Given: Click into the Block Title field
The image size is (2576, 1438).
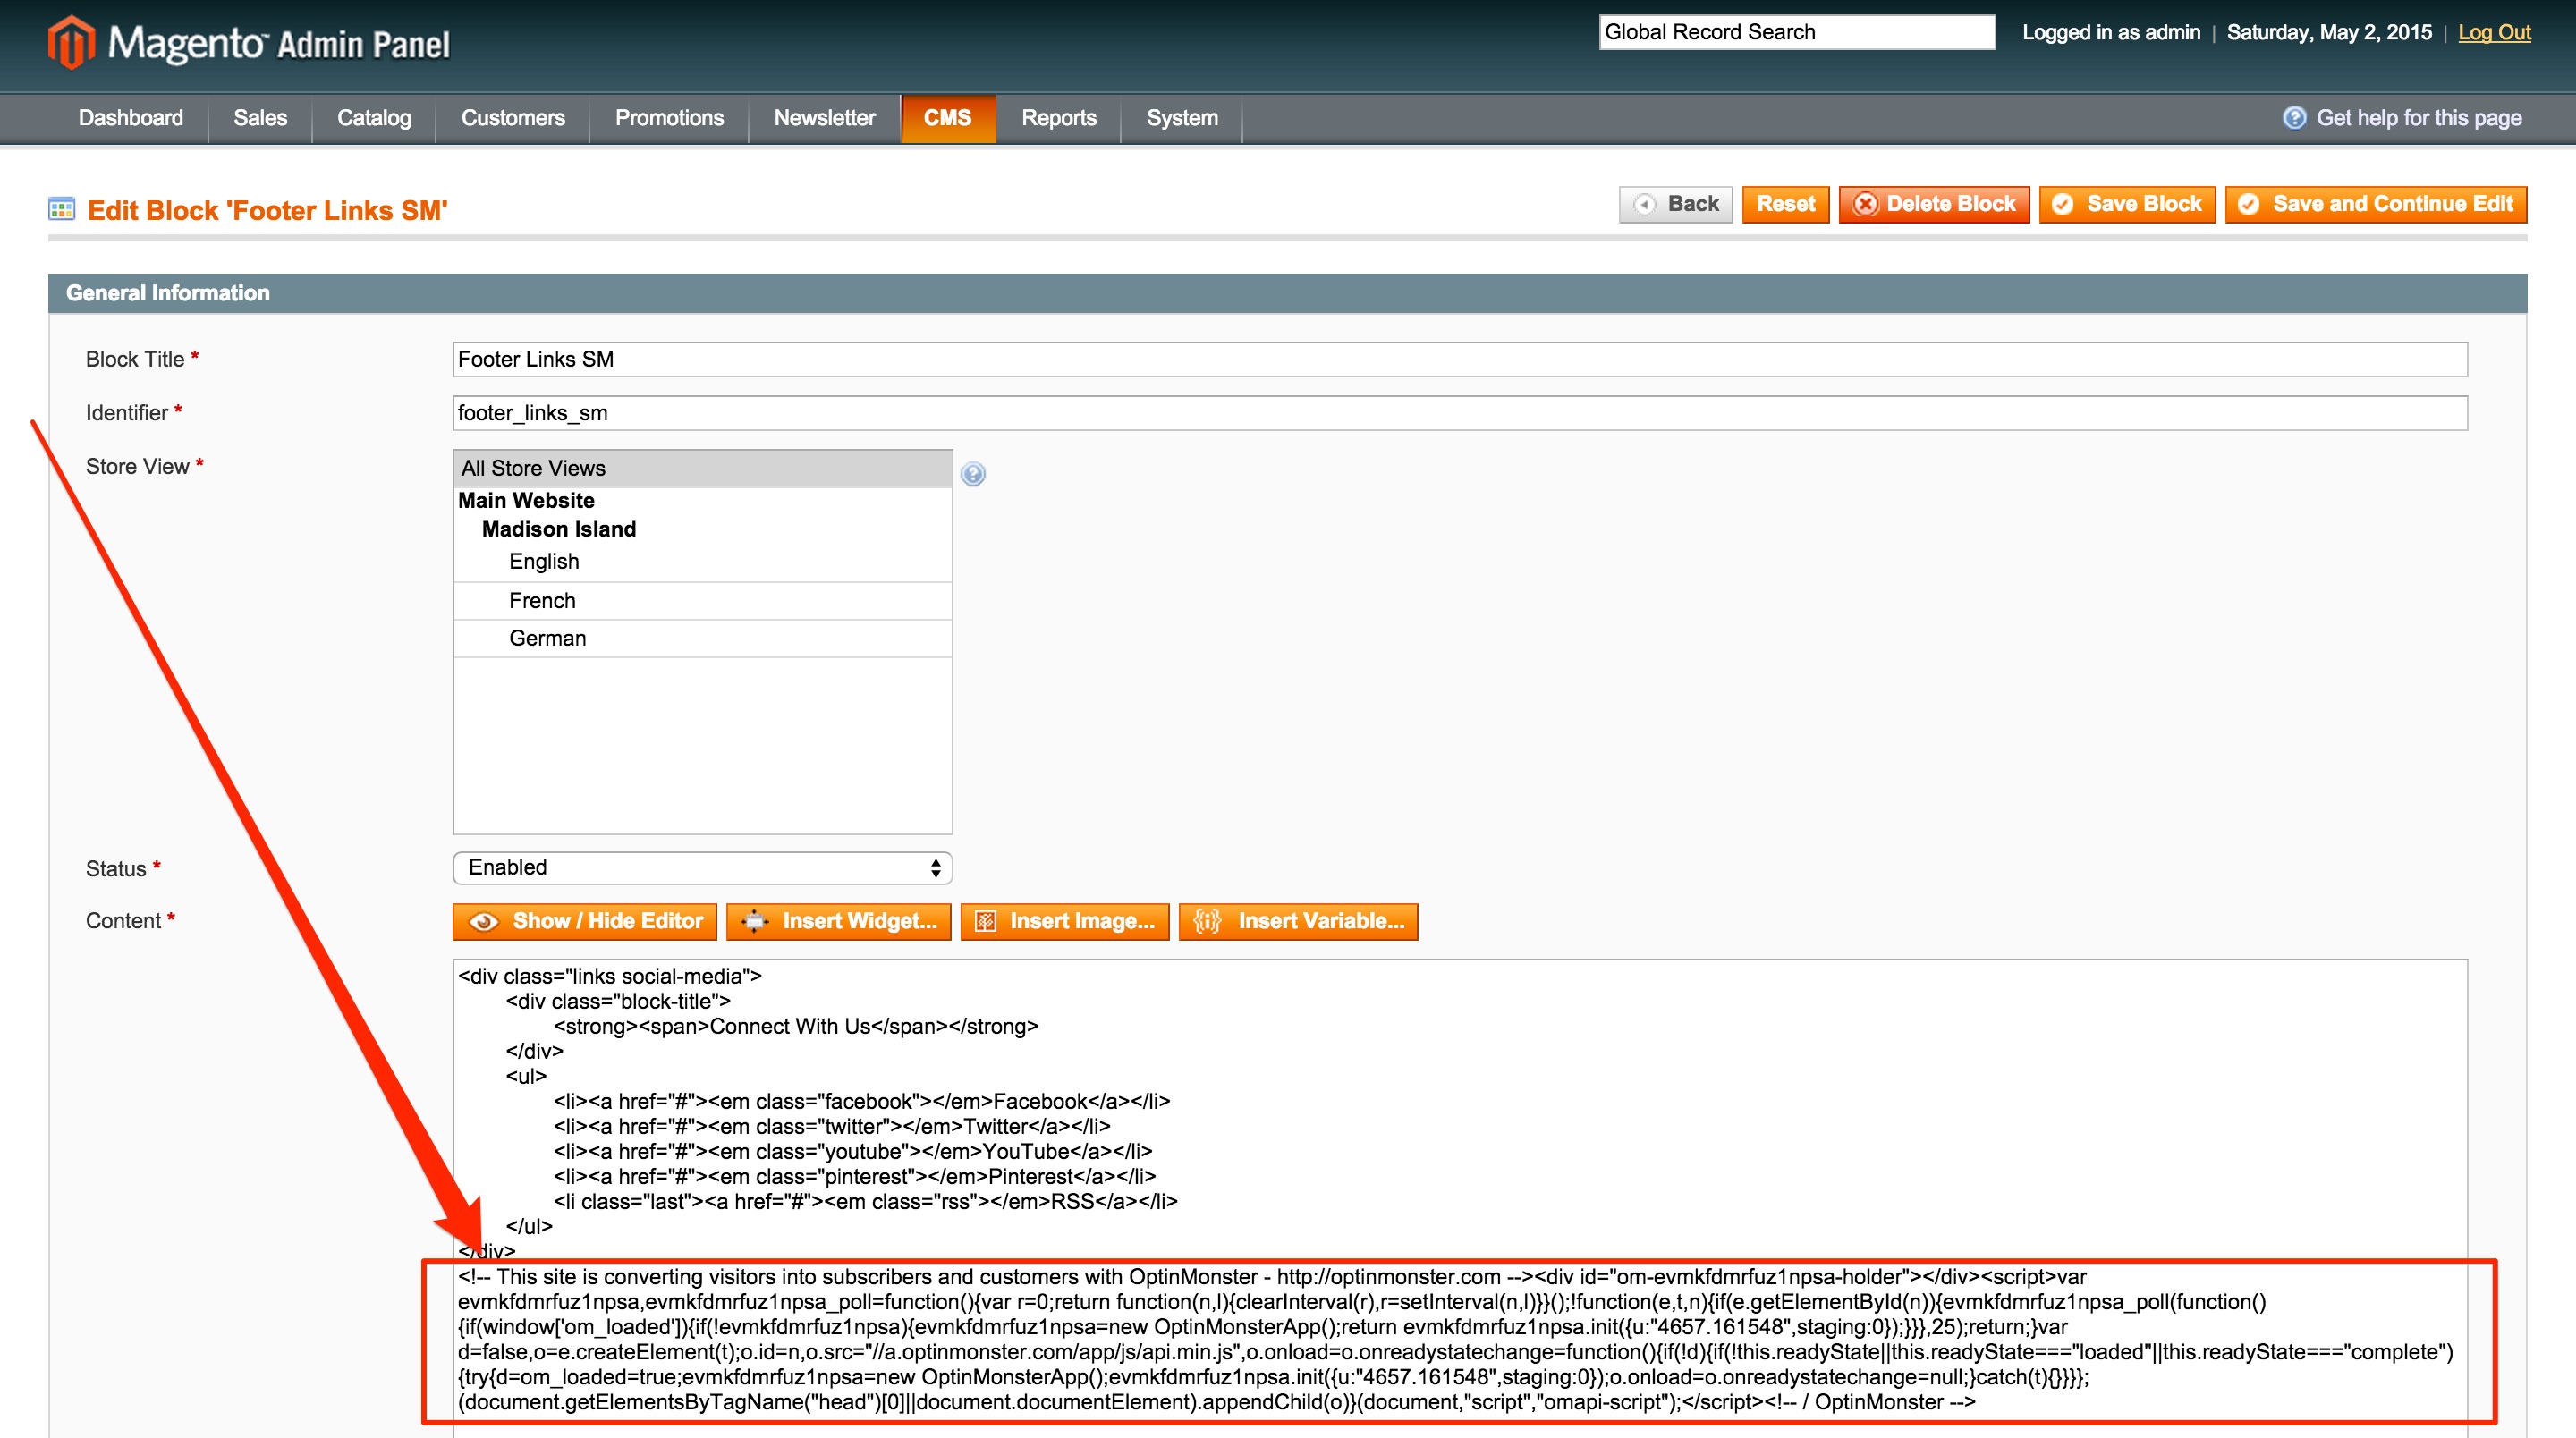Looking at the screenshot, I should click(x=1460, y=360).
